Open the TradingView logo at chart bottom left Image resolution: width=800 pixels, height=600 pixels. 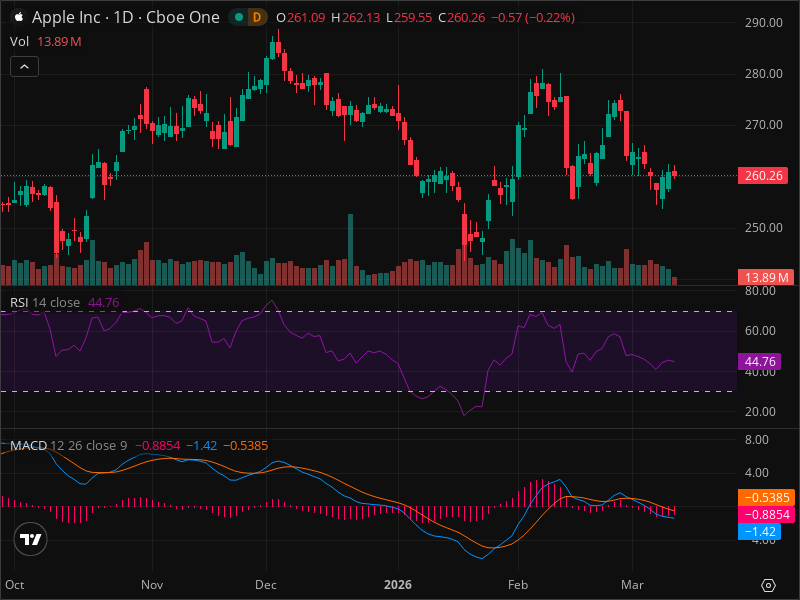[31, 539]
